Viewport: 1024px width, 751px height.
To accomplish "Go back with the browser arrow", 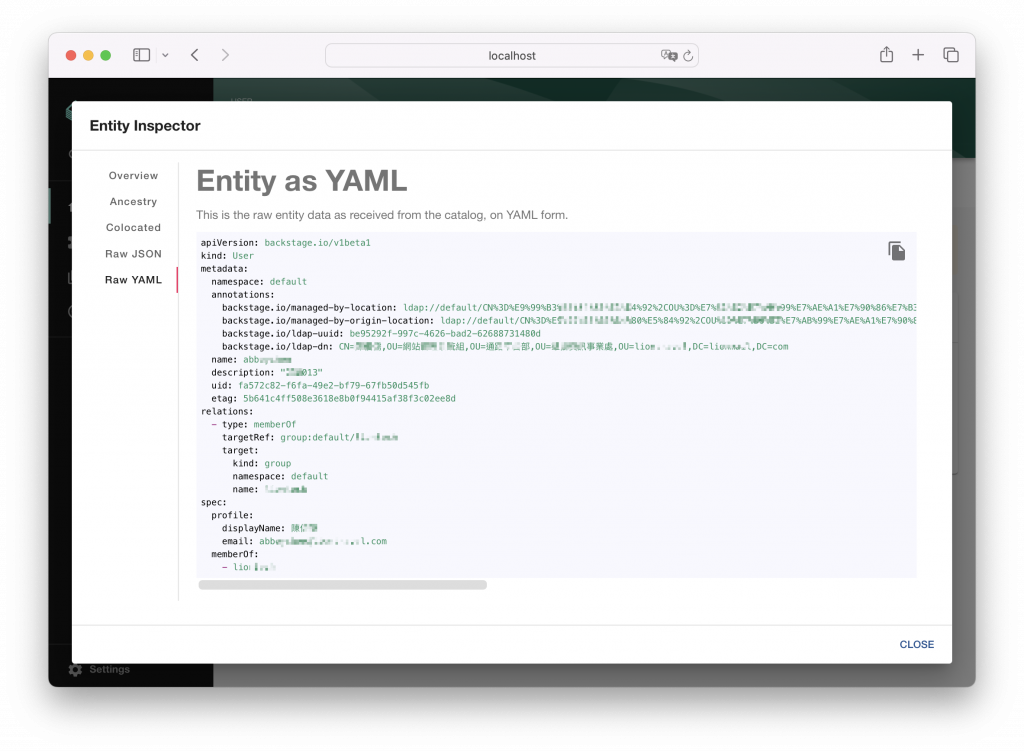I will pos(195,55).
